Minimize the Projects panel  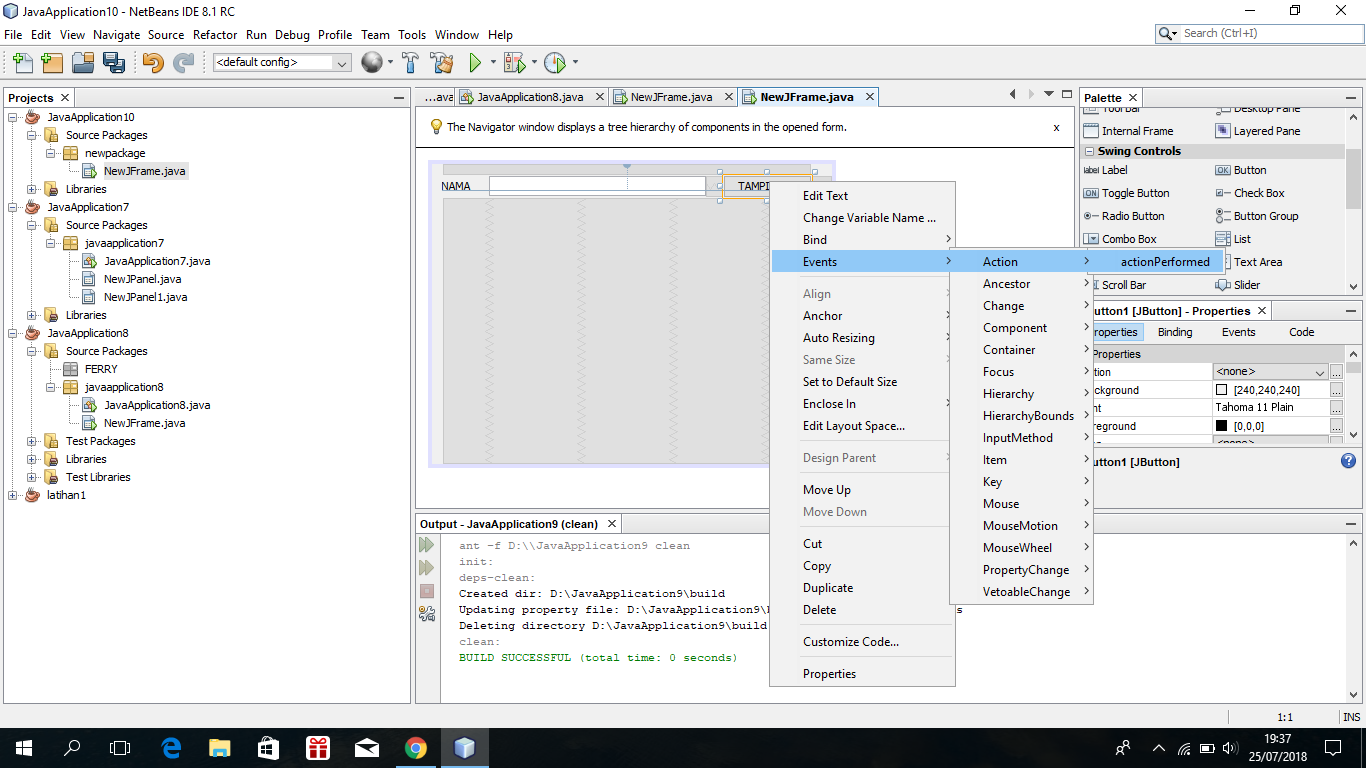point(398,97)
